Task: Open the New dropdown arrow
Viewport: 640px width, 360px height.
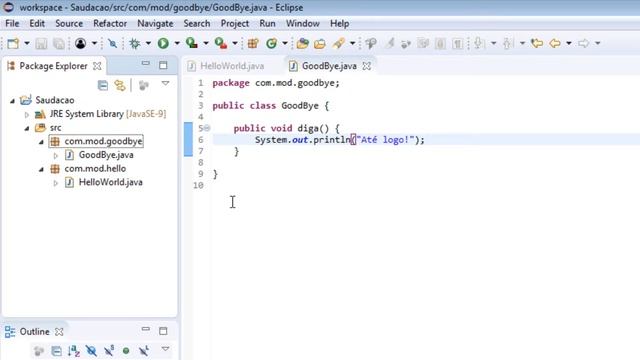Action: coord(27,43)
